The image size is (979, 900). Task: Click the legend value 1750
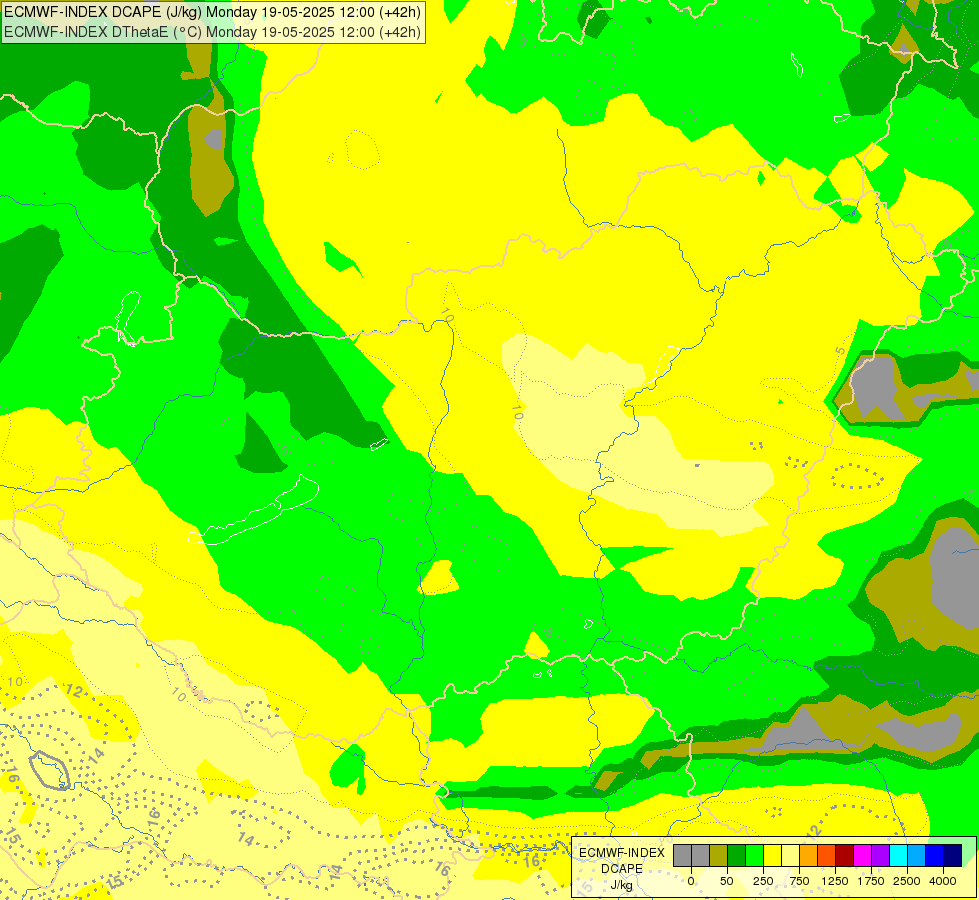point(870,881)
